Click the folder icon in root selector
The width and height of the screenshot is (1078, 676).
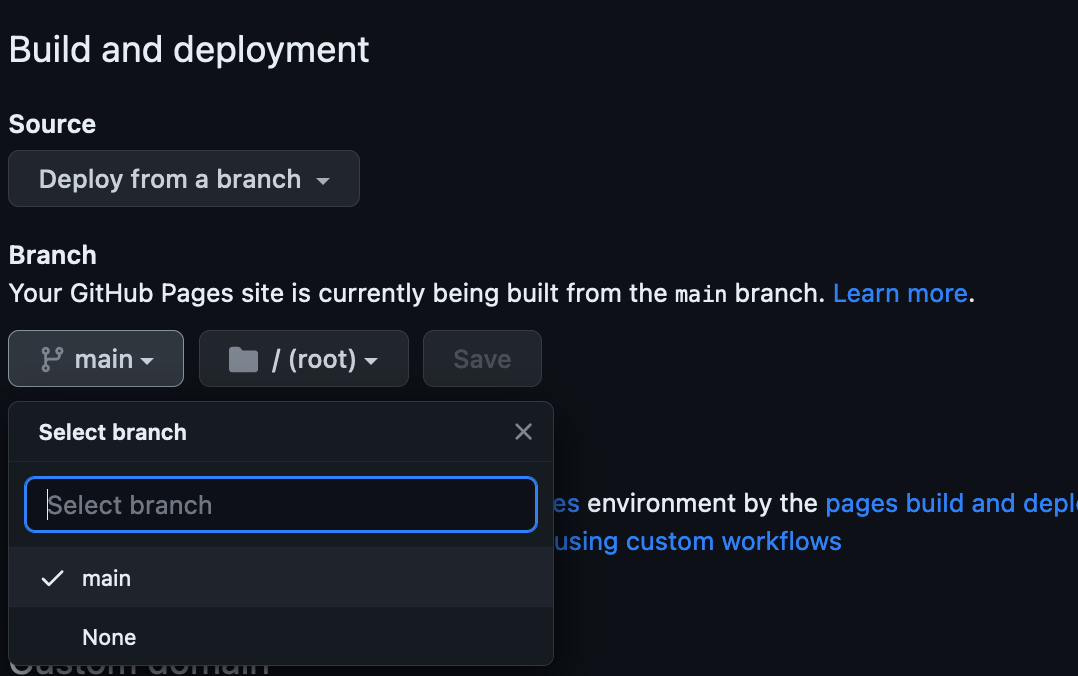point(243,359)
